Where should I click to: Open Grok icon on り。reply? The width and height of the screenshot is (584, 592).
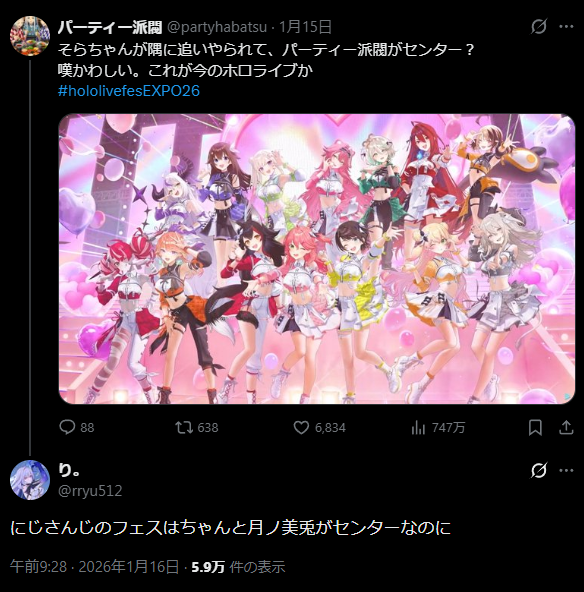pyautogui.click(x=539, y=470)
